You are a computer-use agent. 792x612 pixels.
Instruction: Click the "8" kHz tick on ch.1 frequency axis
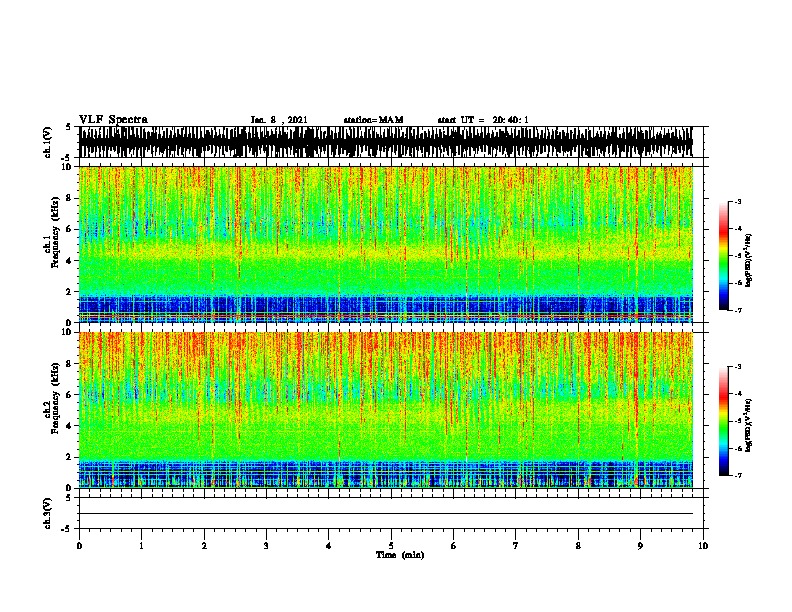(69, 198)
